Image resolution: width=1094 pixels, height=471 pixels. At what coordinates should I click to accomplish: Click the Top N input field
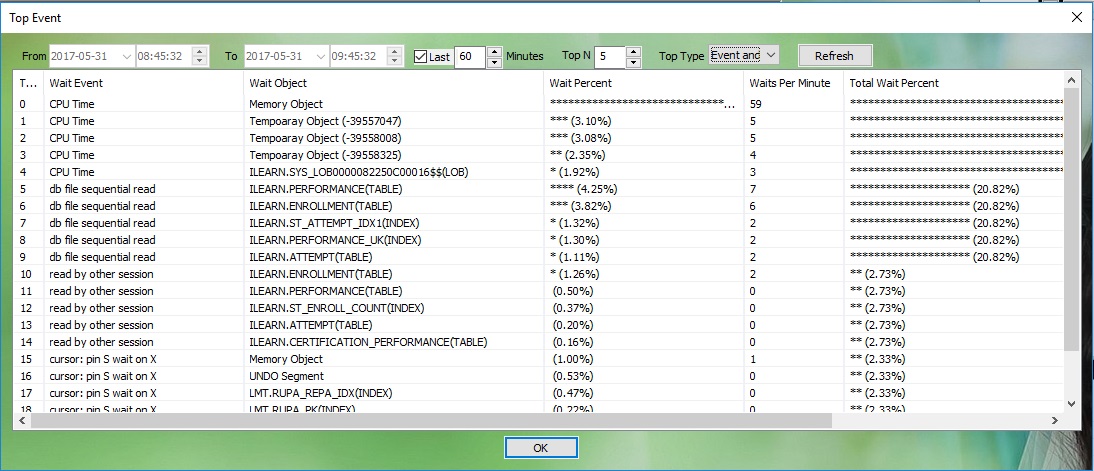click(609, 57)
